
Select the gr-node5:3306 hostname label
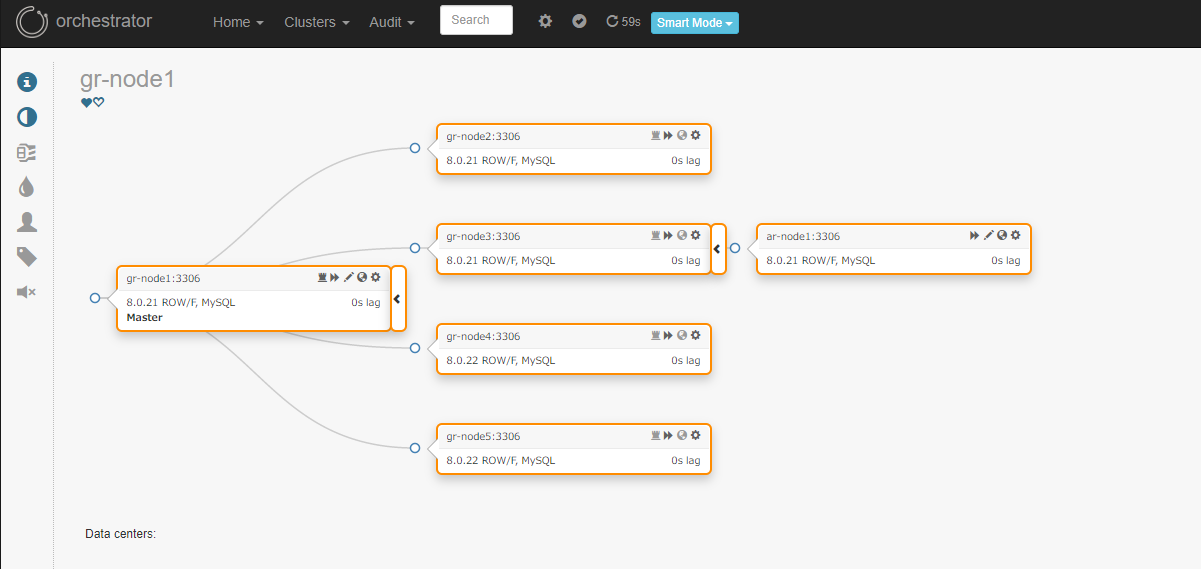tap(483, 437)
